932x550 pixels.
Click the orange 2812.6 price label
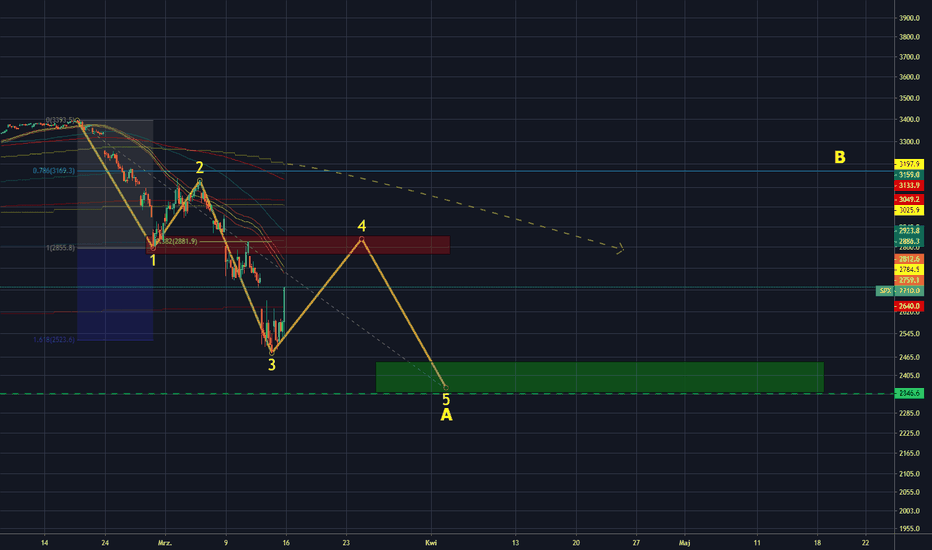tap(909, 259)
